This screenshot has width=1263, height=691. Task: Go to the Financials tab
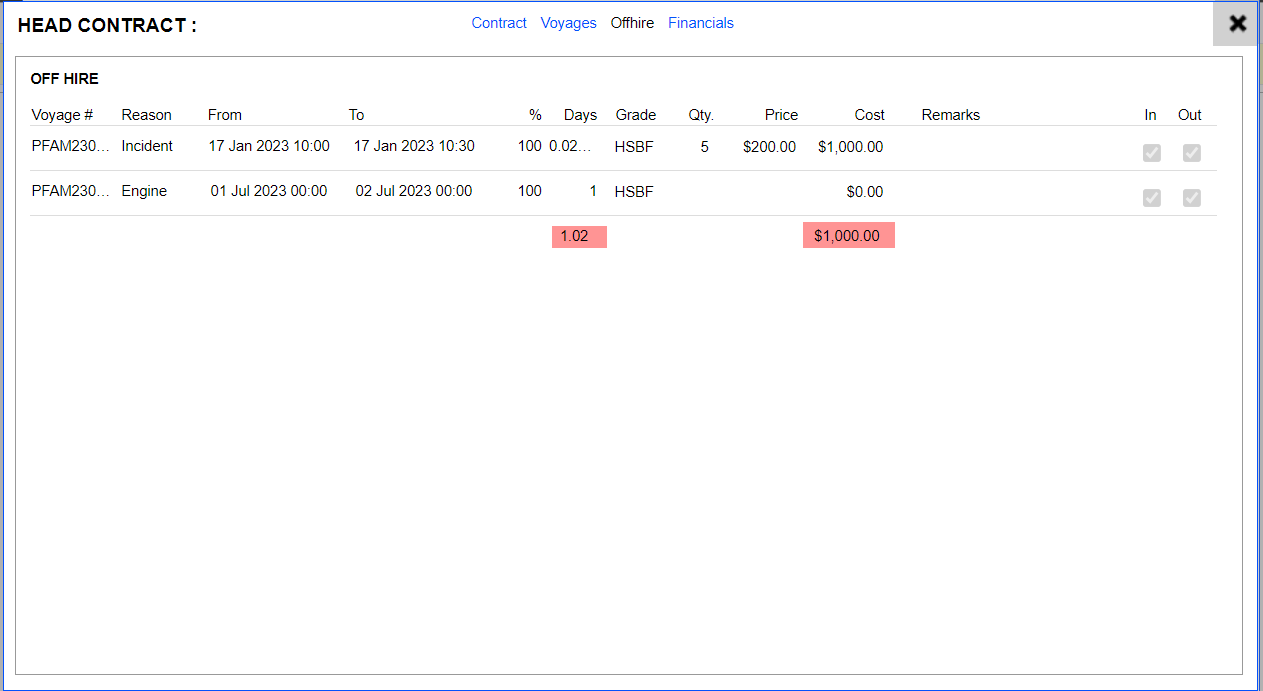click(x=700, y=23)
